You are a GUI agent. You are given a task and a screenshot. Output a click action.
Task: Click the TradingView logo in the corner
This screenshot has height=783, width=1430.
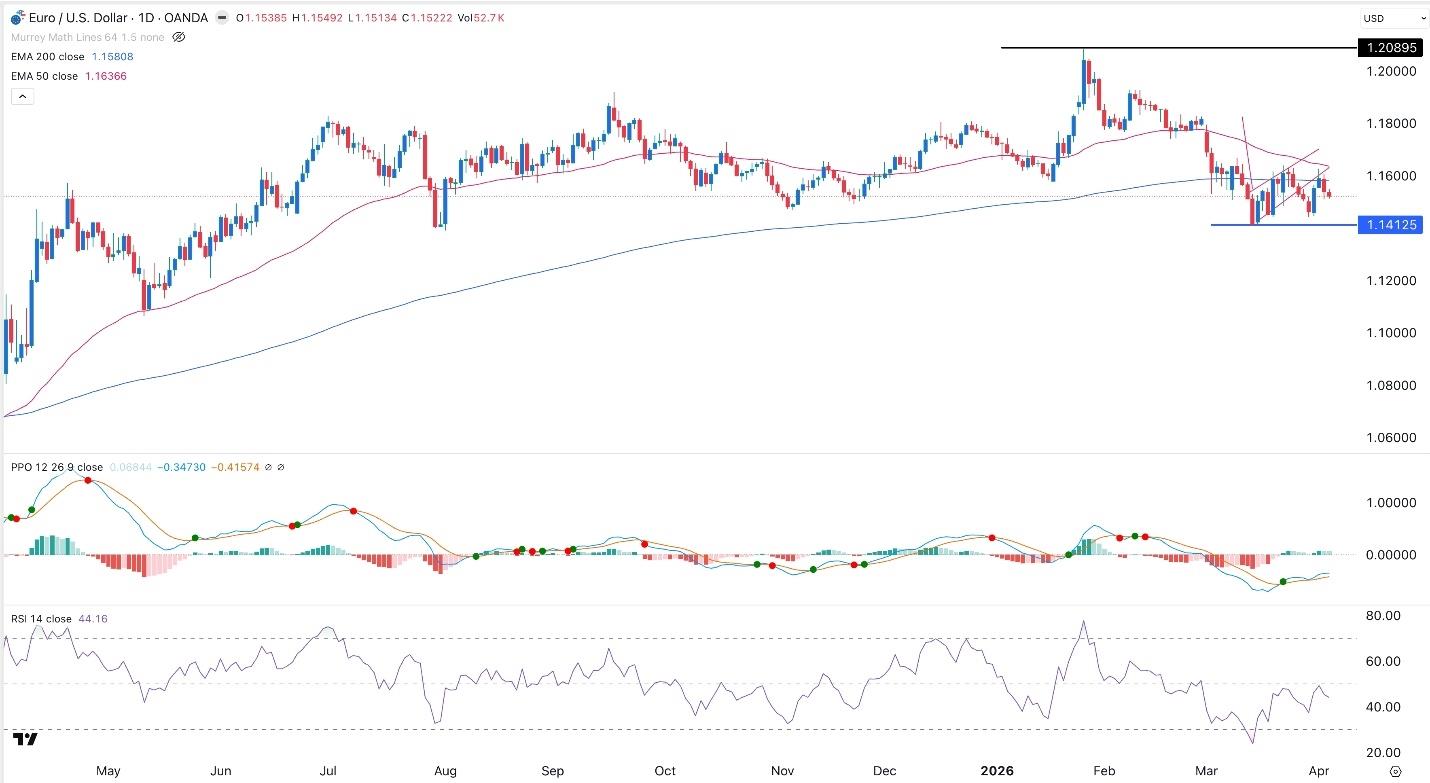(27, 740)
